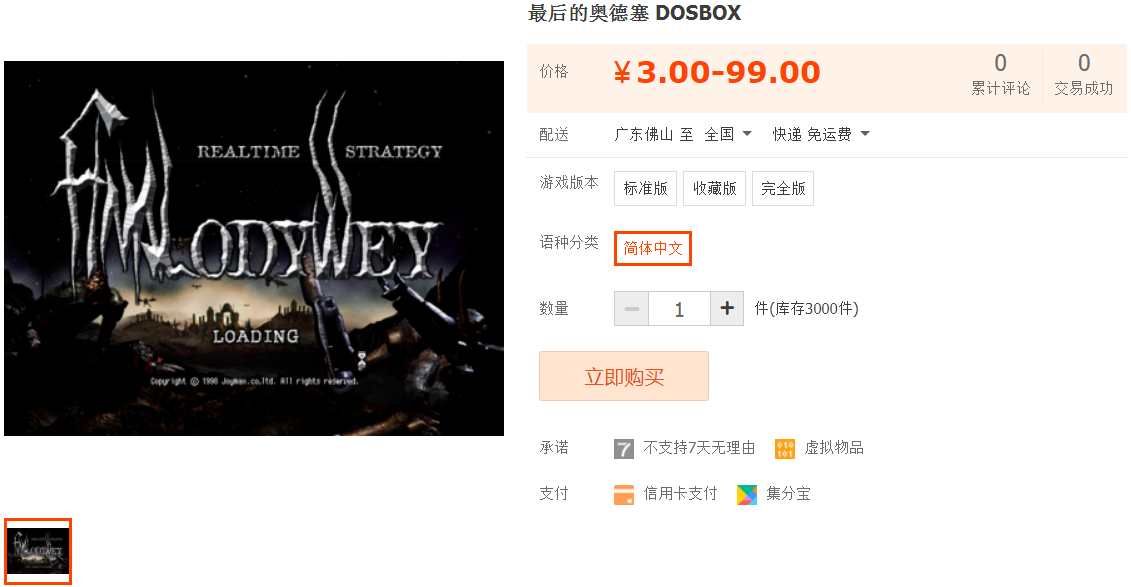The image size is (1131, 587).
Task: Click the 立即购买 buy now button
Action: (624, 376)
